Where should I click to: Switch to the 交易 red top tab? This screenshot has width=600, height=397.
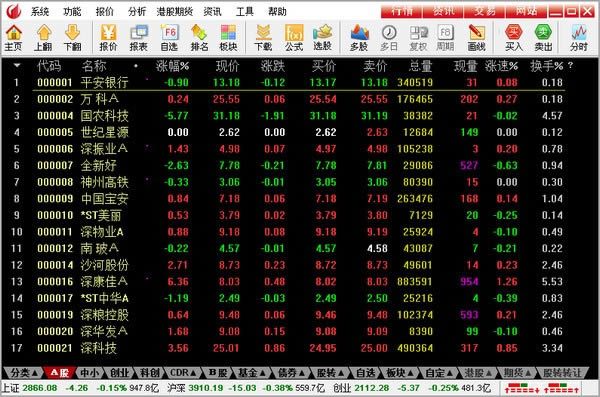(x=485, y=11)
